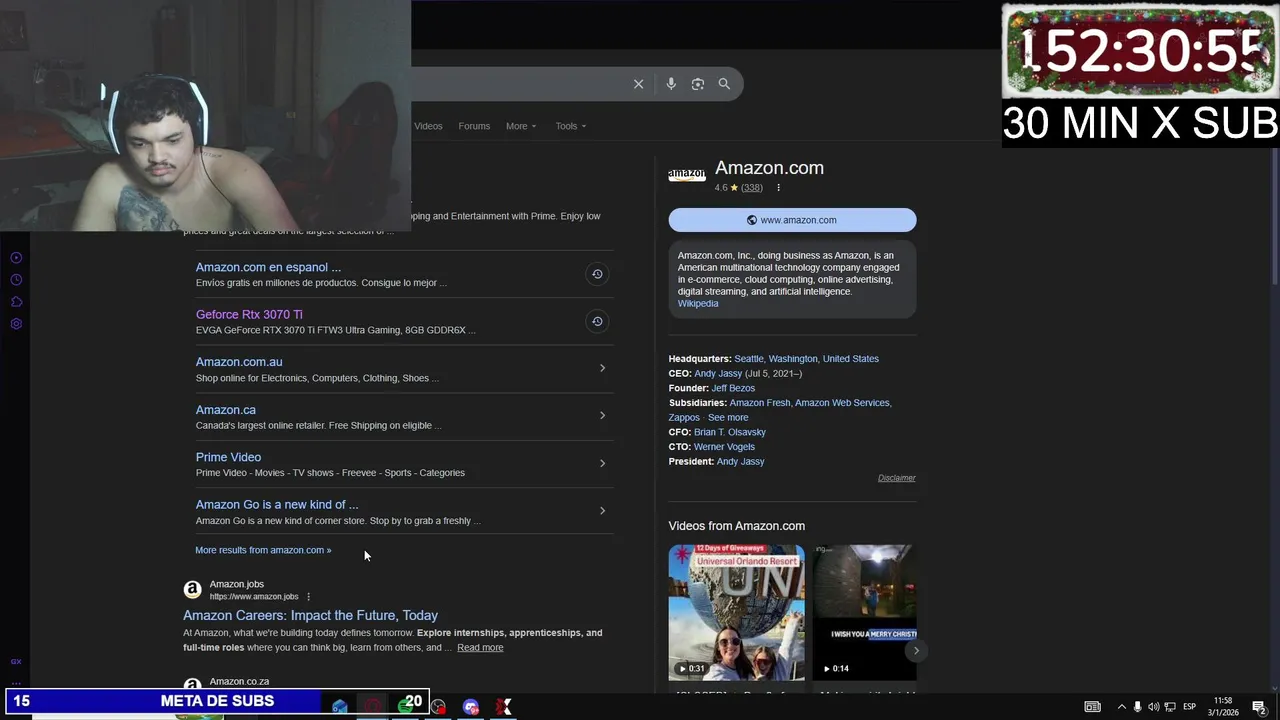Click the chevron on the Amazon Go row

[602, 510]
